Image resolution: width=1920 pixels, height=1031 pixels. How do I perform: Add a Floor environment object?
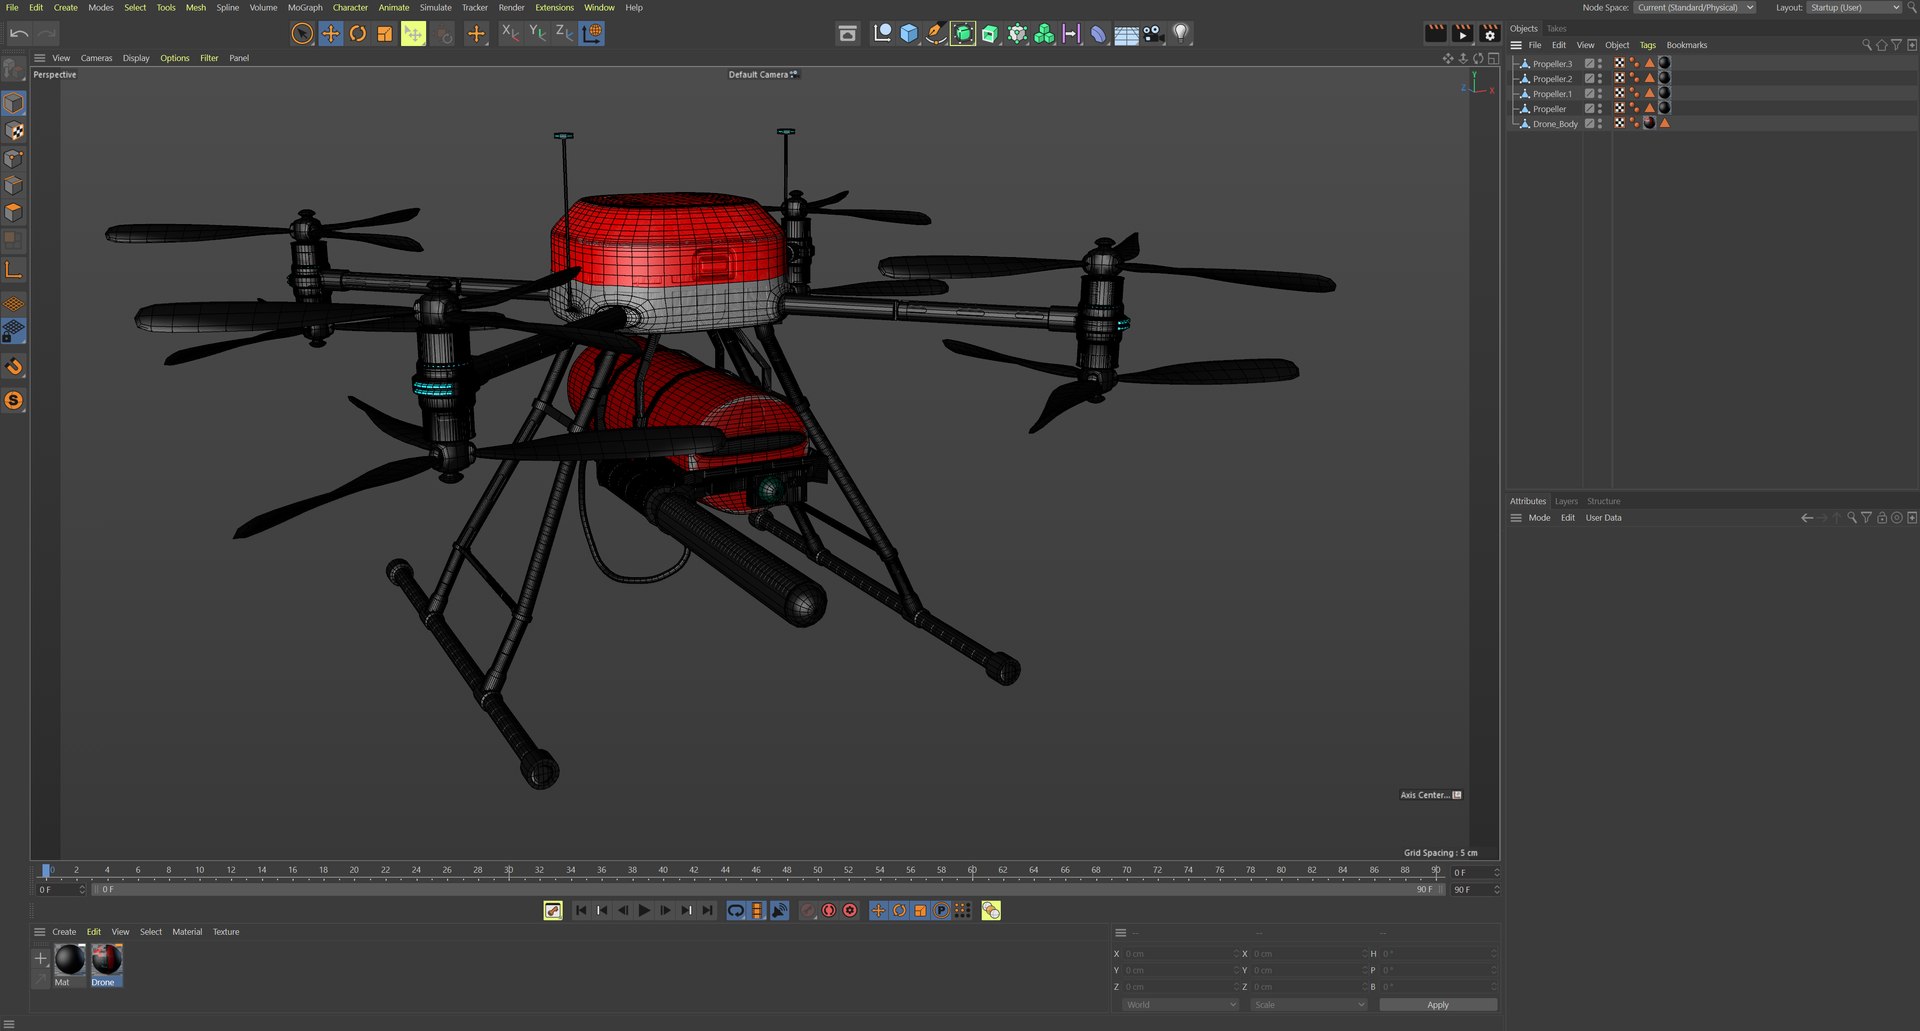point(1126,33)
